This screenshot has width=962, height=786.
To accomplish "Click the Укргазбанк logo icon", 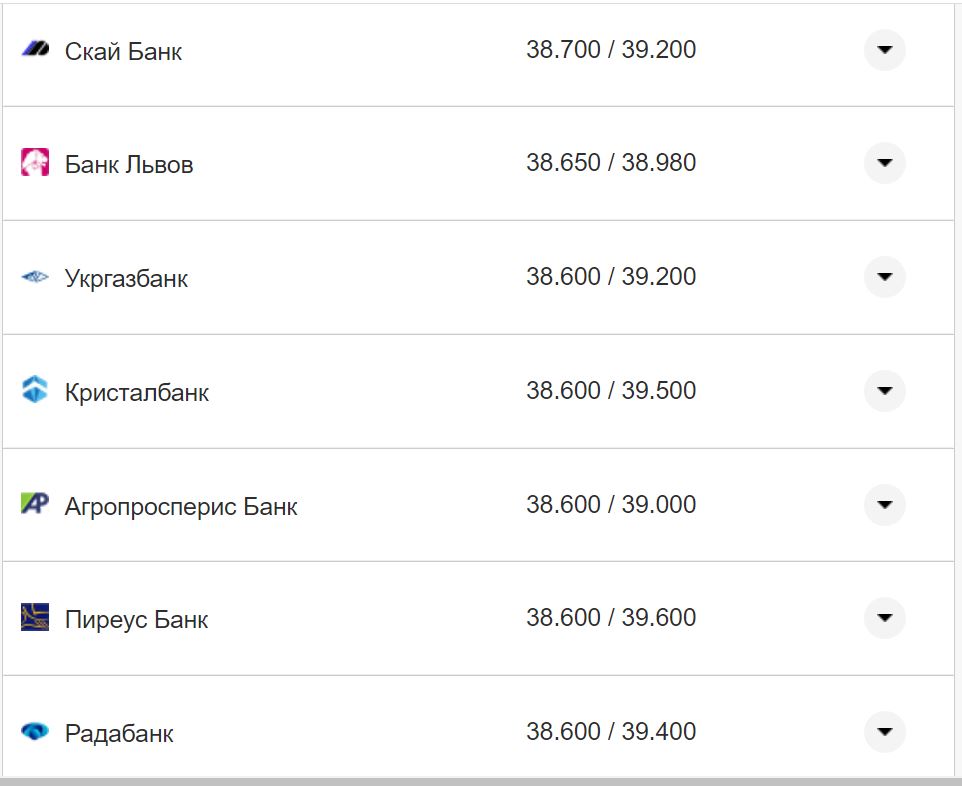I will click(35, 277).
